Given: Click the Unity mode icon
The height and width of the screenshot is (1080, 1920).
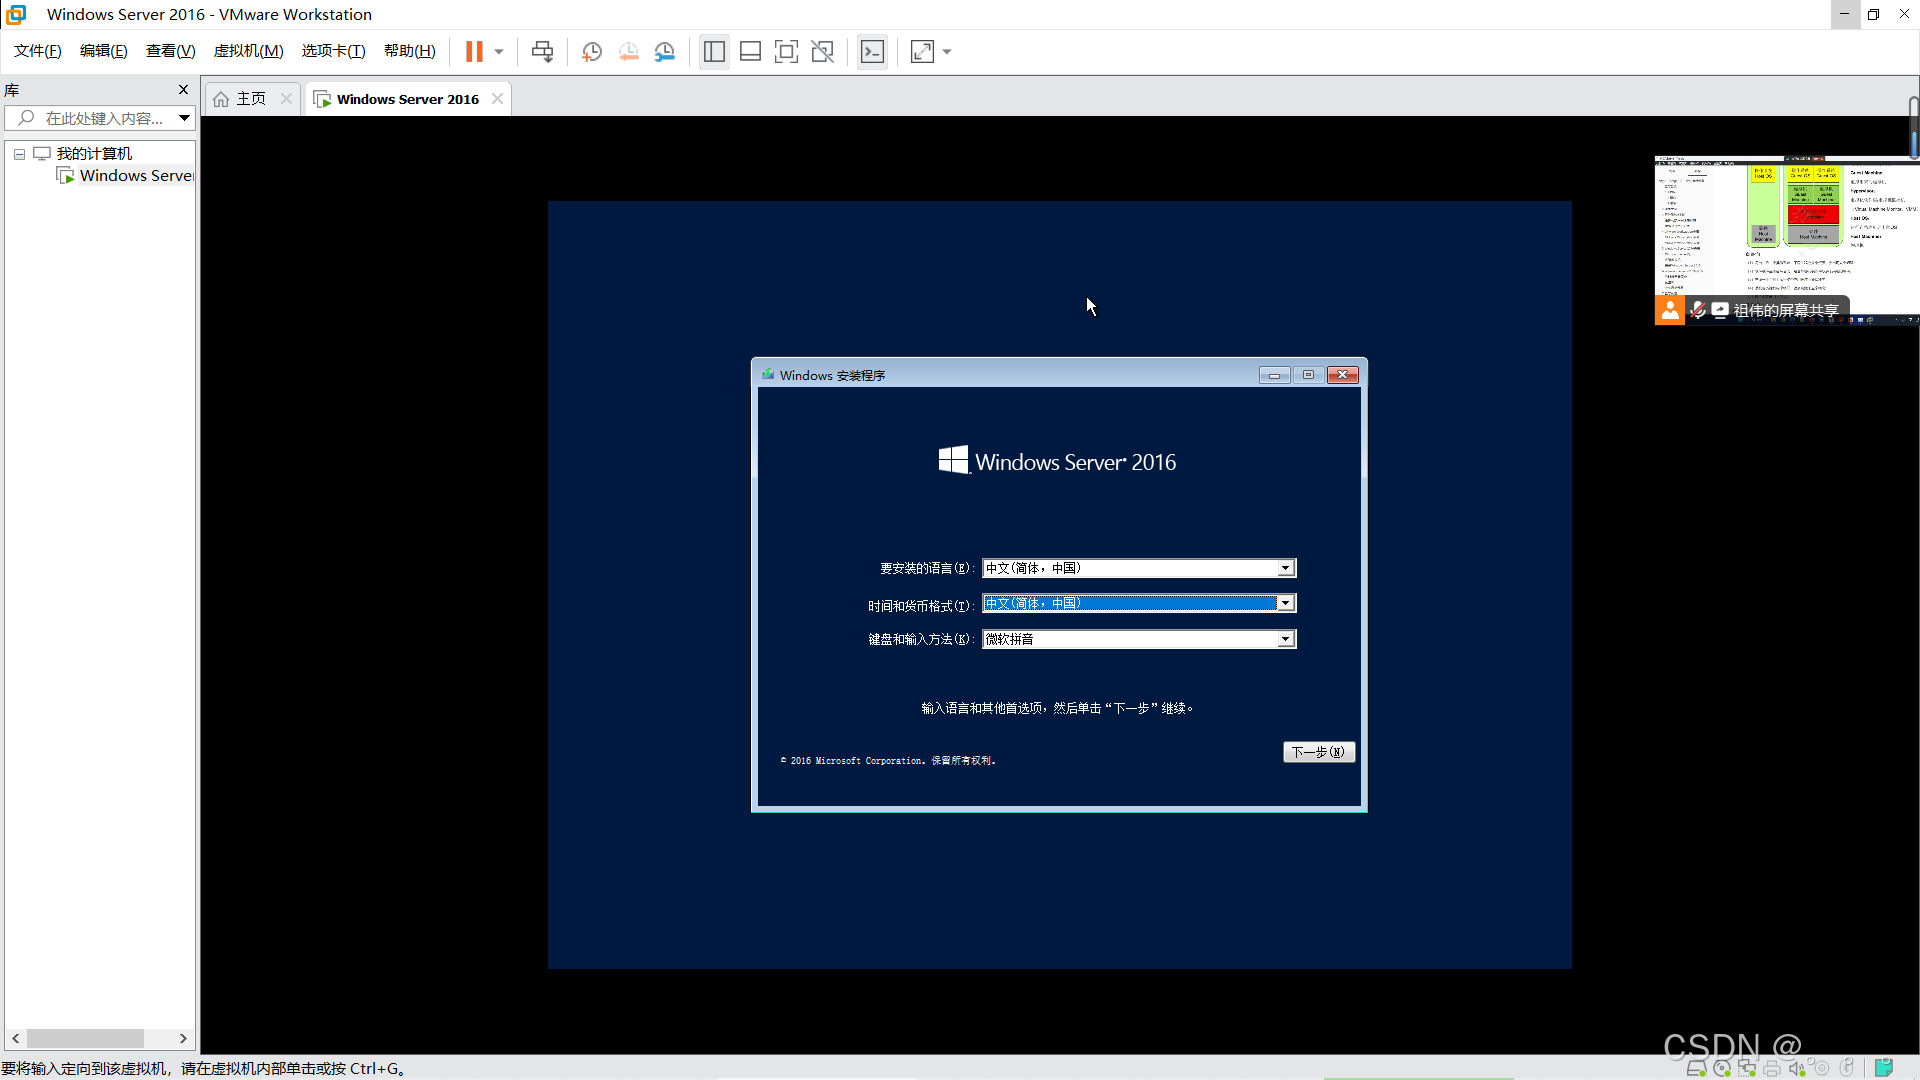Looking at the screenshot, I should pos(822,51).
